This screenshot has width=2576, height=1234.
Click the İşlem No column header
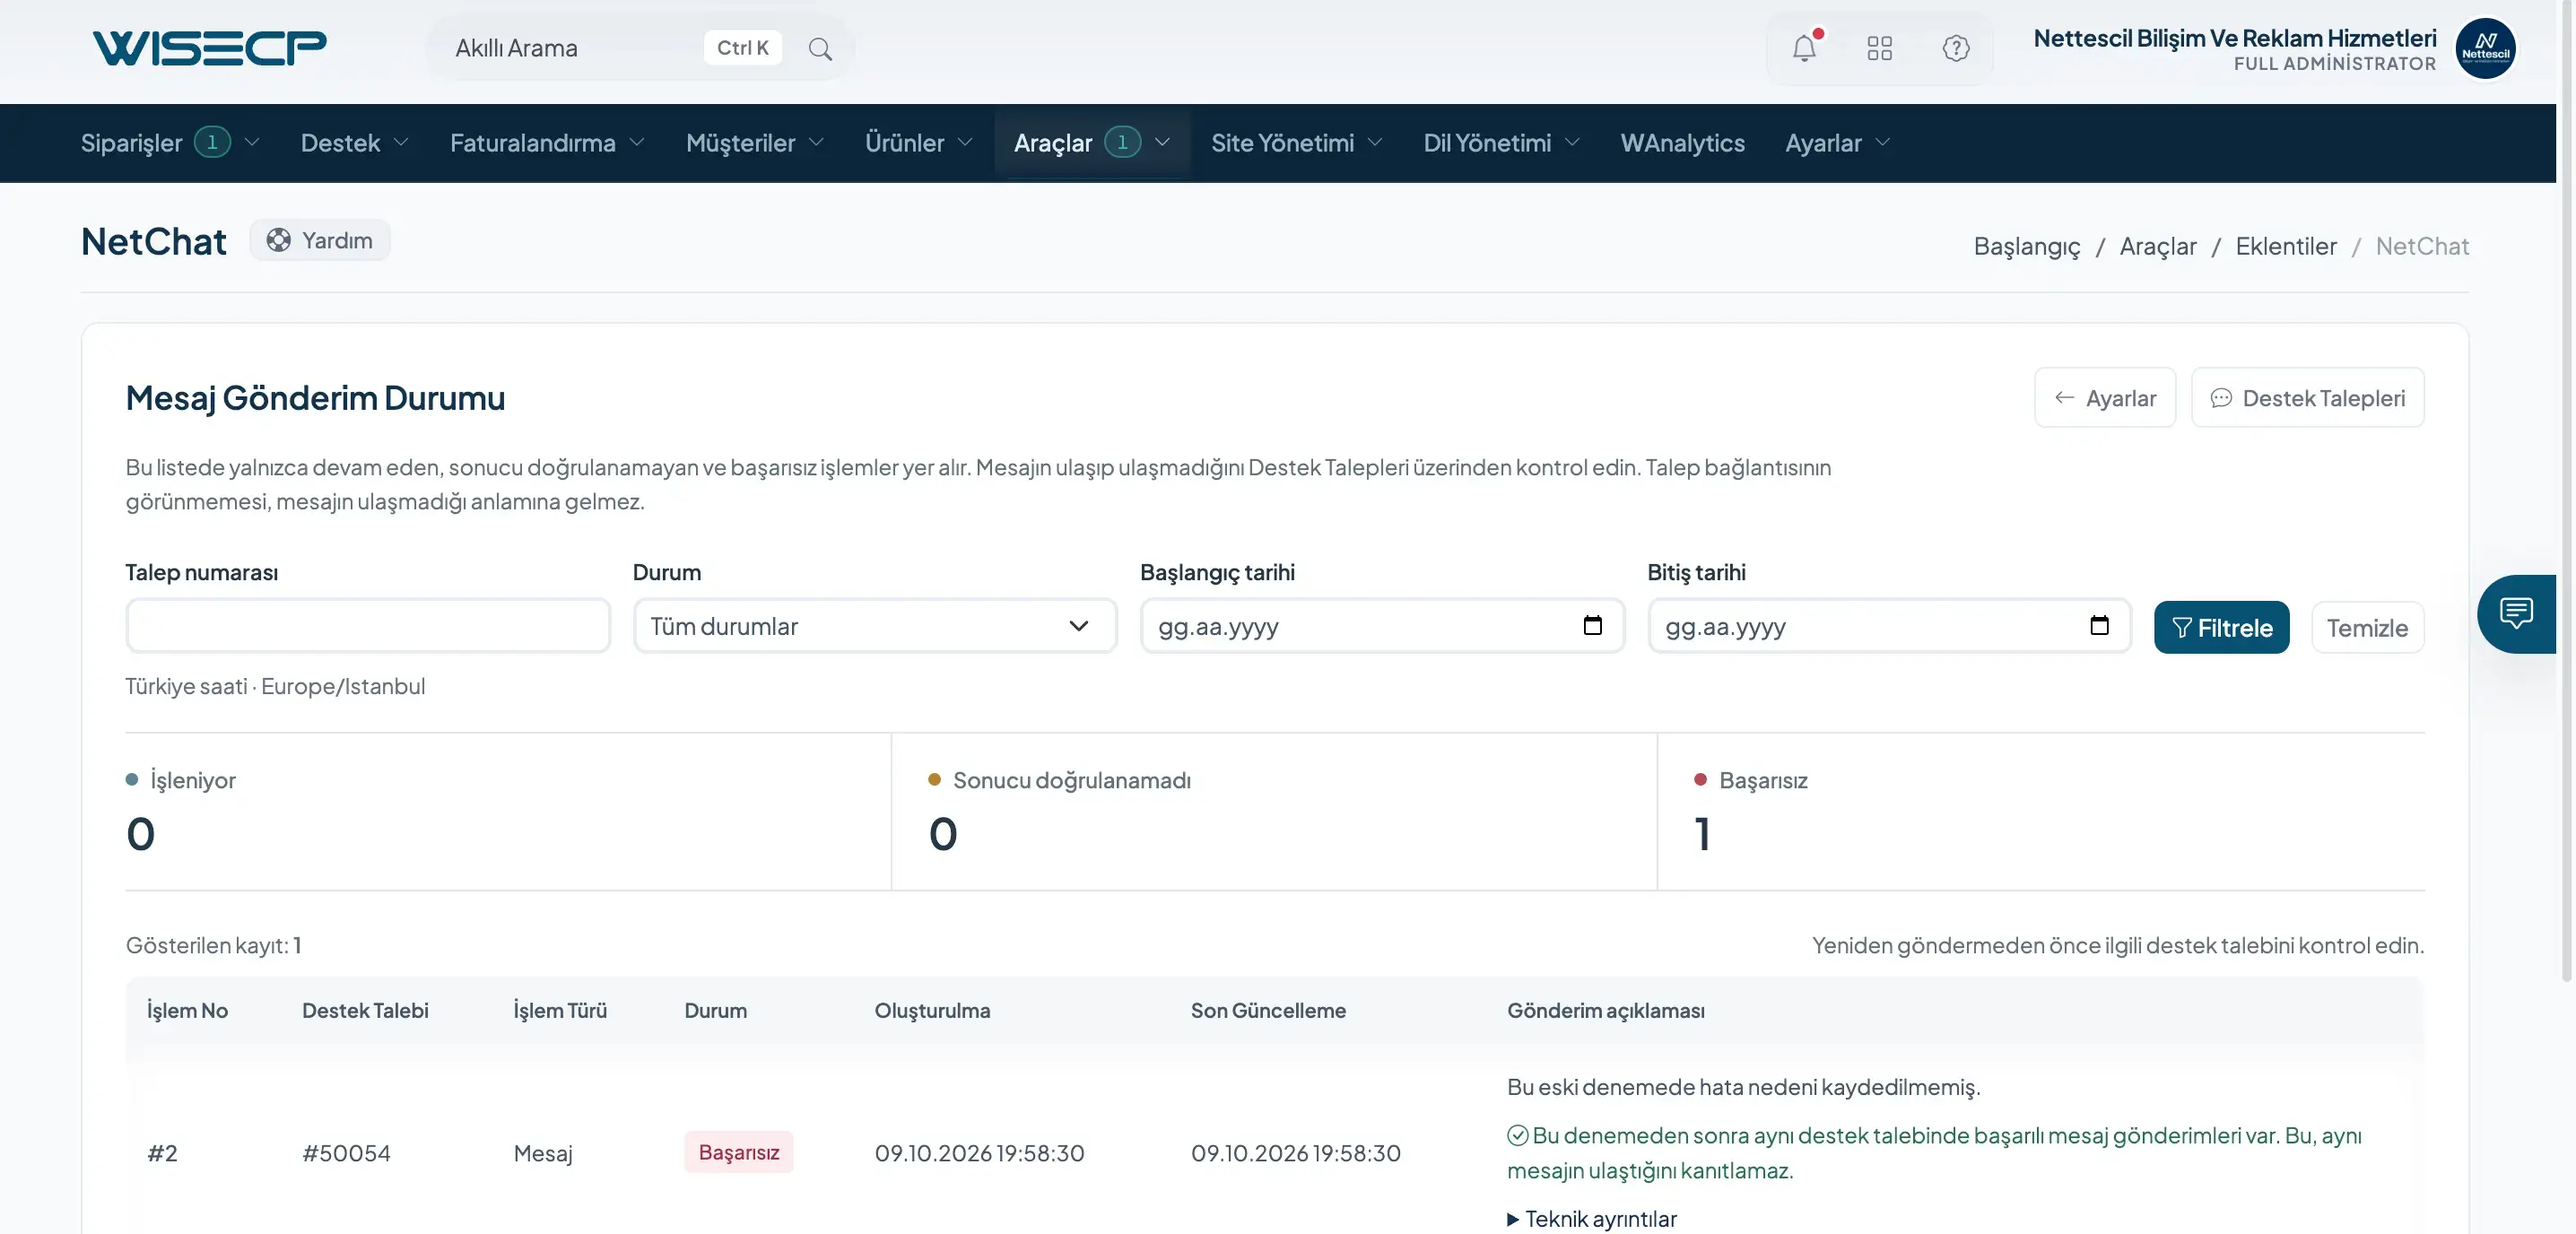(187, 1010)
